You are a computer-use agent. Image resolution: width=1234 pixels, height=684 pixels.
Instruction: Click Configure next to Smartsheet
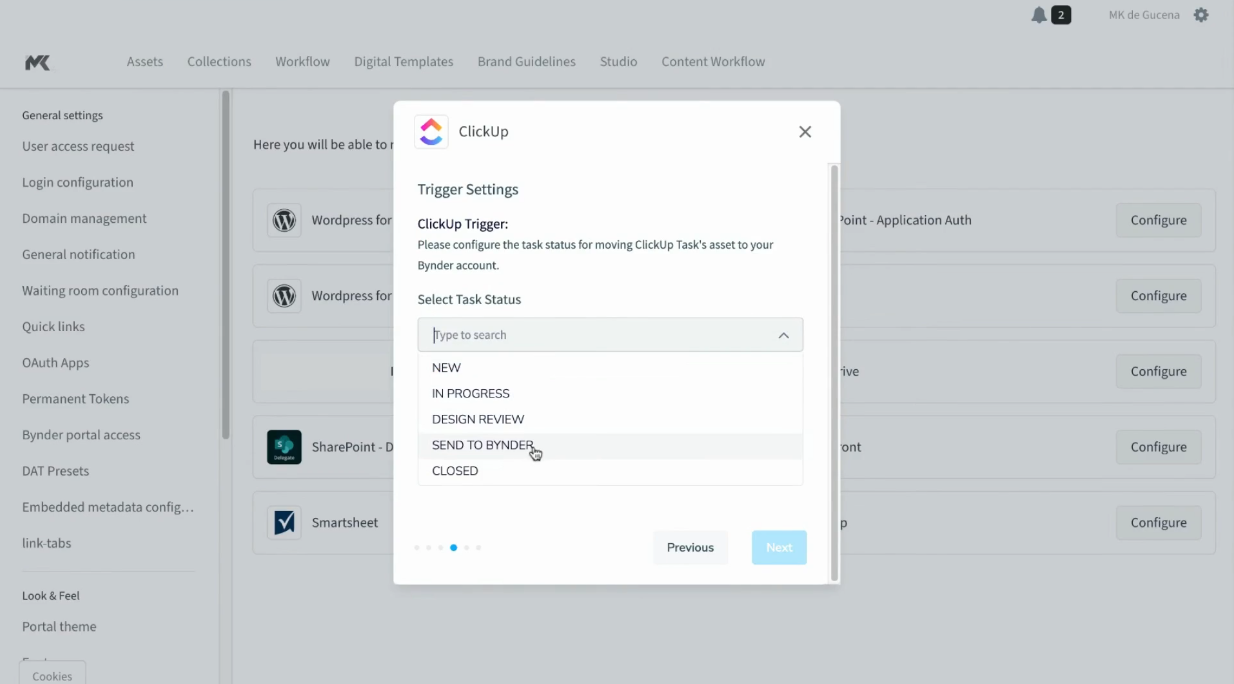1158,522
